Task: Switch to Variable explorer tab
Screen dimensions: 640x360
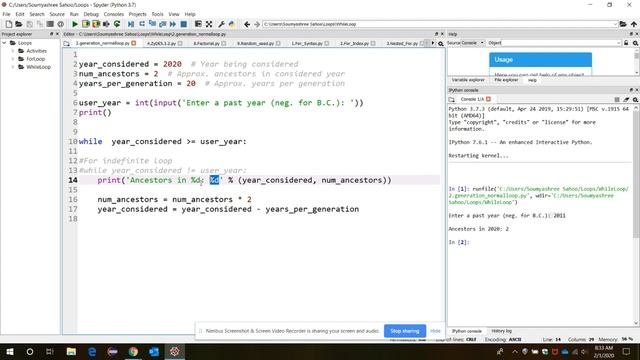Action: click(468, 80)
